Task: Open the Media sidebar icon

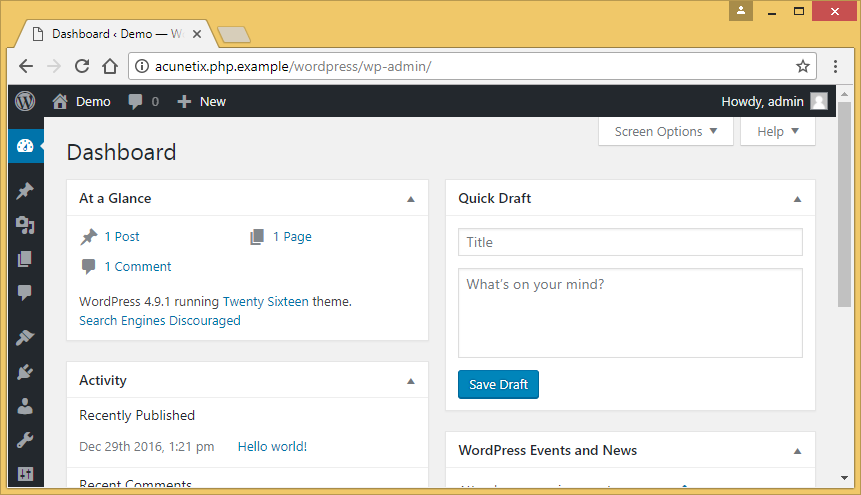Action: pyautogui.click(x=25, y=225)
